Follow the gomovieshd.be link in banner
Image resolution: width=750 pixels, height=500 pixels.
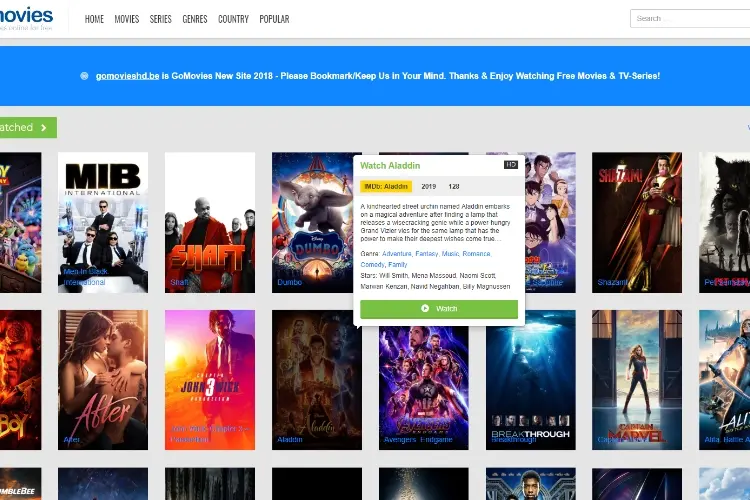coord(127,76)
